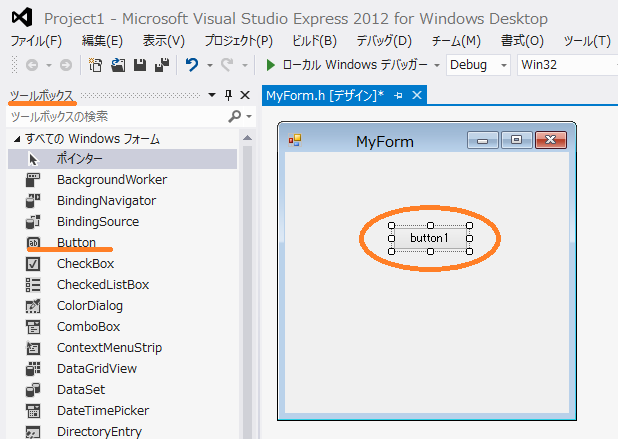Select the ColorDialog control icon

click(33, 306)
